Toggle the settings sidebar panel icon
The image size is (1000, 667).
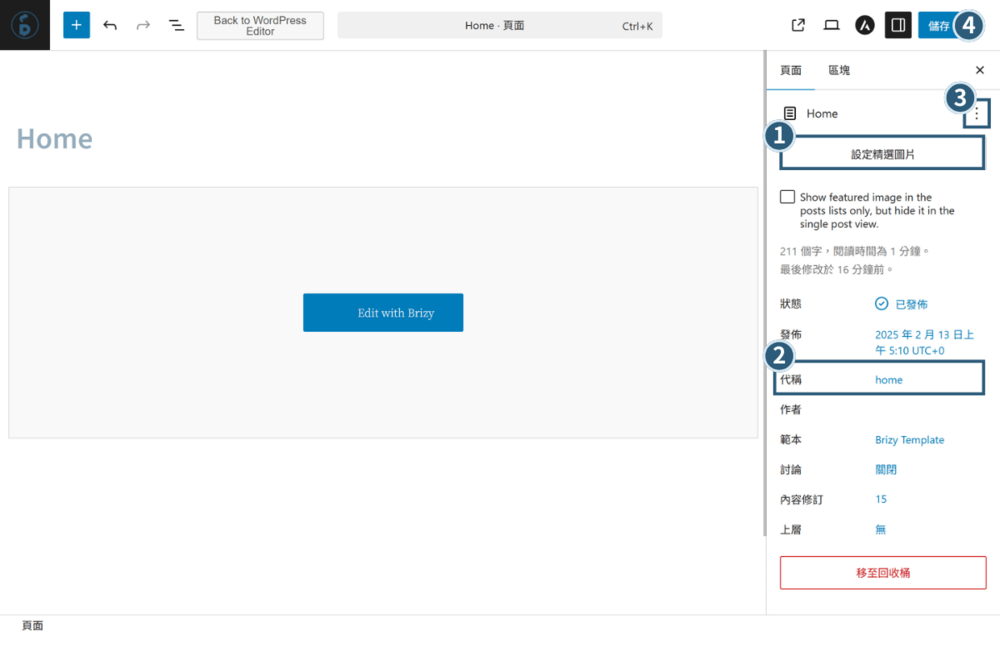click(x=897, y=24)
